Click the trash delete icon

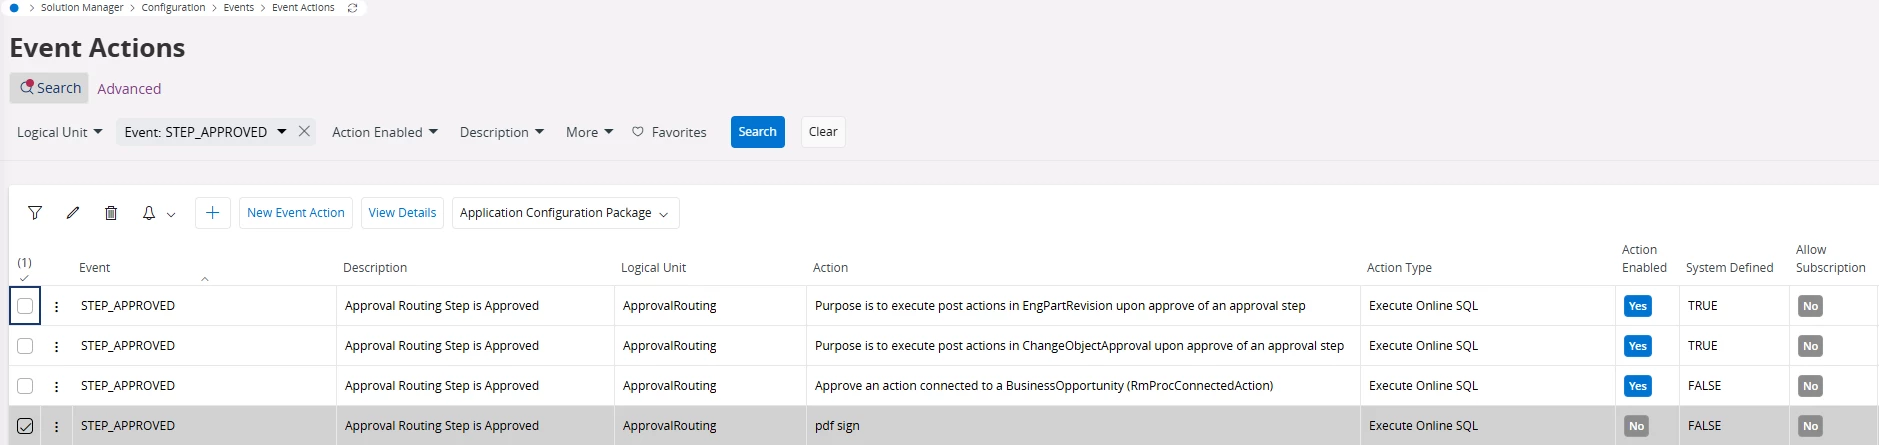coord(111,213)
